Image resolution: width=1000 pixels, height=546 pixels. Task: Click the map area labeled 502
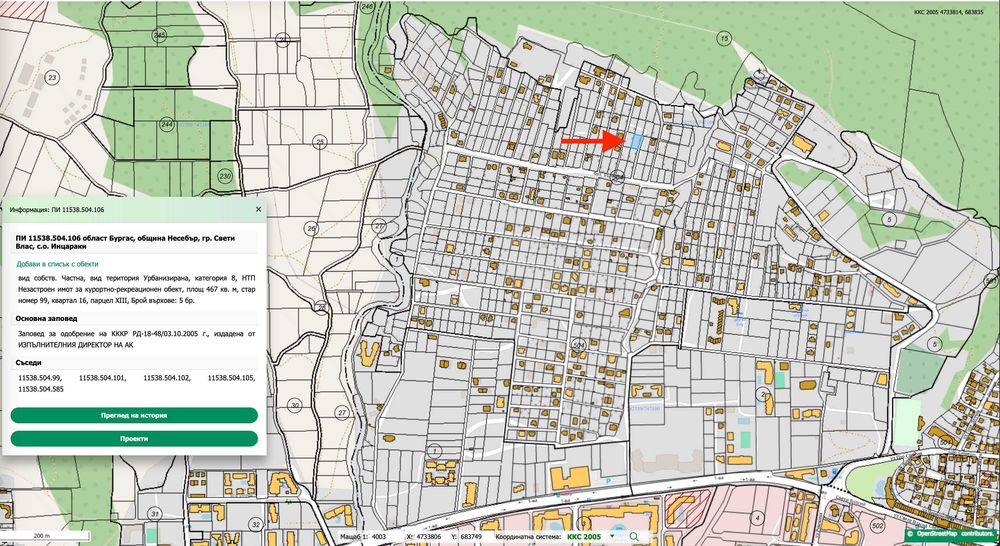(x=877, y=526)
